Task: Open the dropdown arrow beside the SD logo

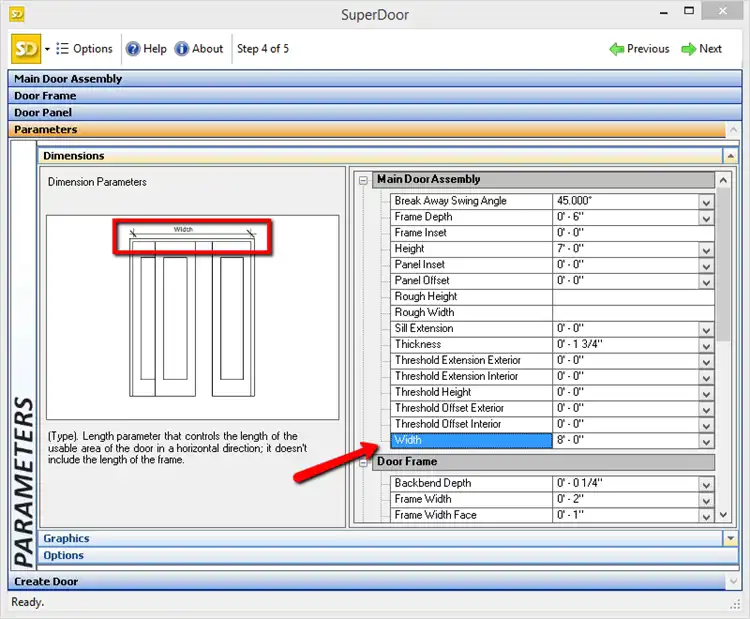Action: pyautogui.click(x=47, y=49)
